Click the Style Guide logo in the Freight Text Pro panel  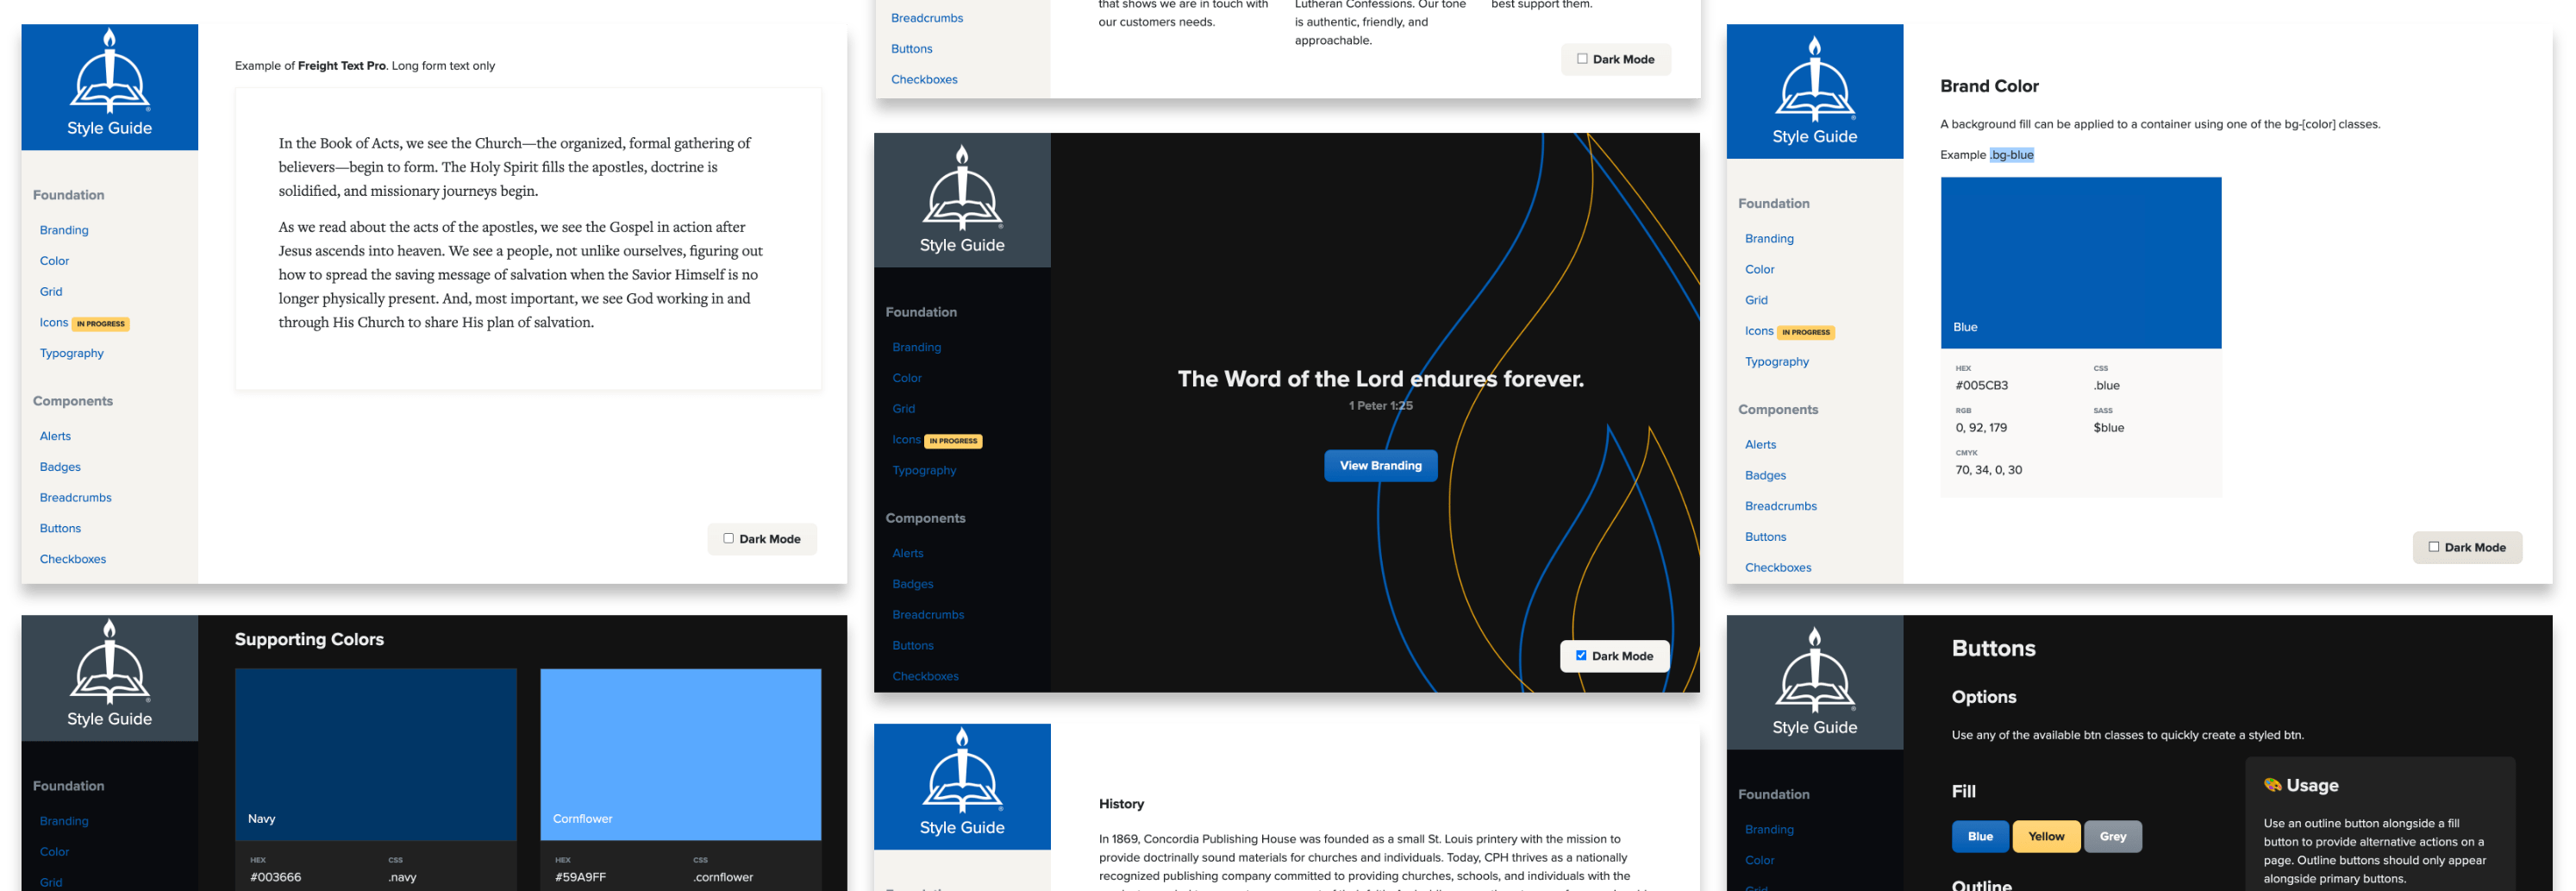[109, 87]
